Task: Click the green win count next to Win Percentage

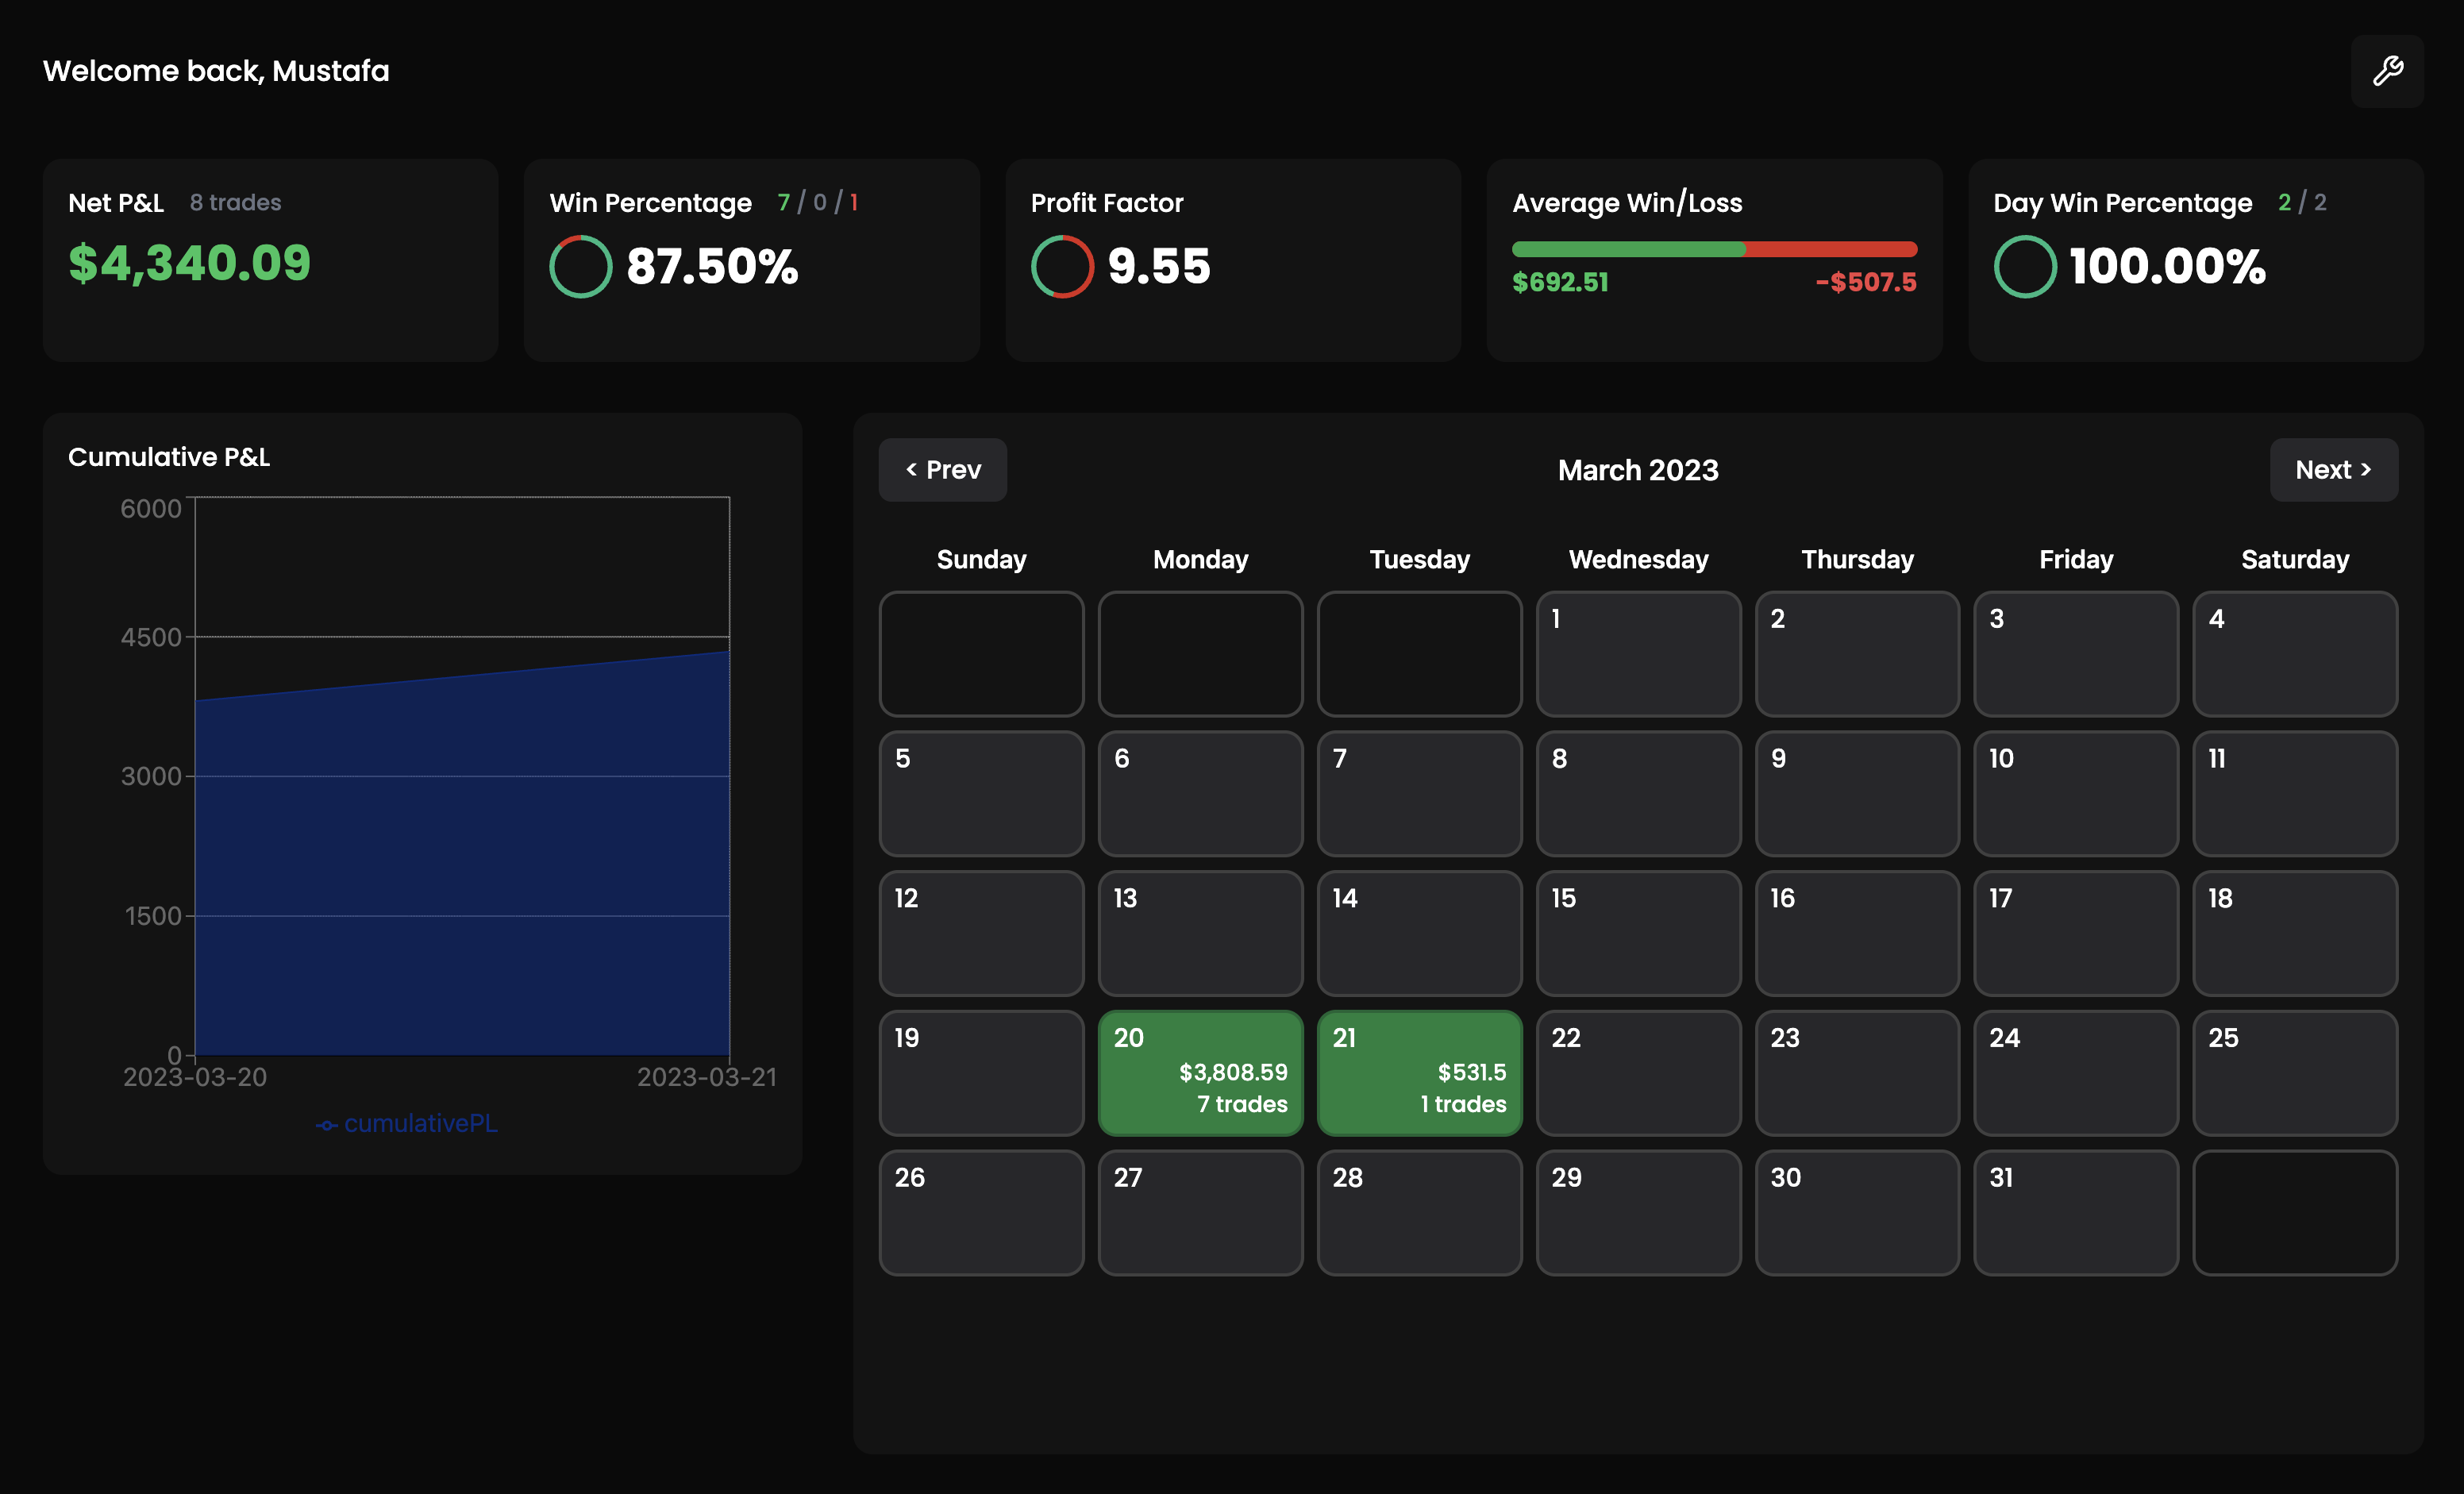Action: pos(784,200)
